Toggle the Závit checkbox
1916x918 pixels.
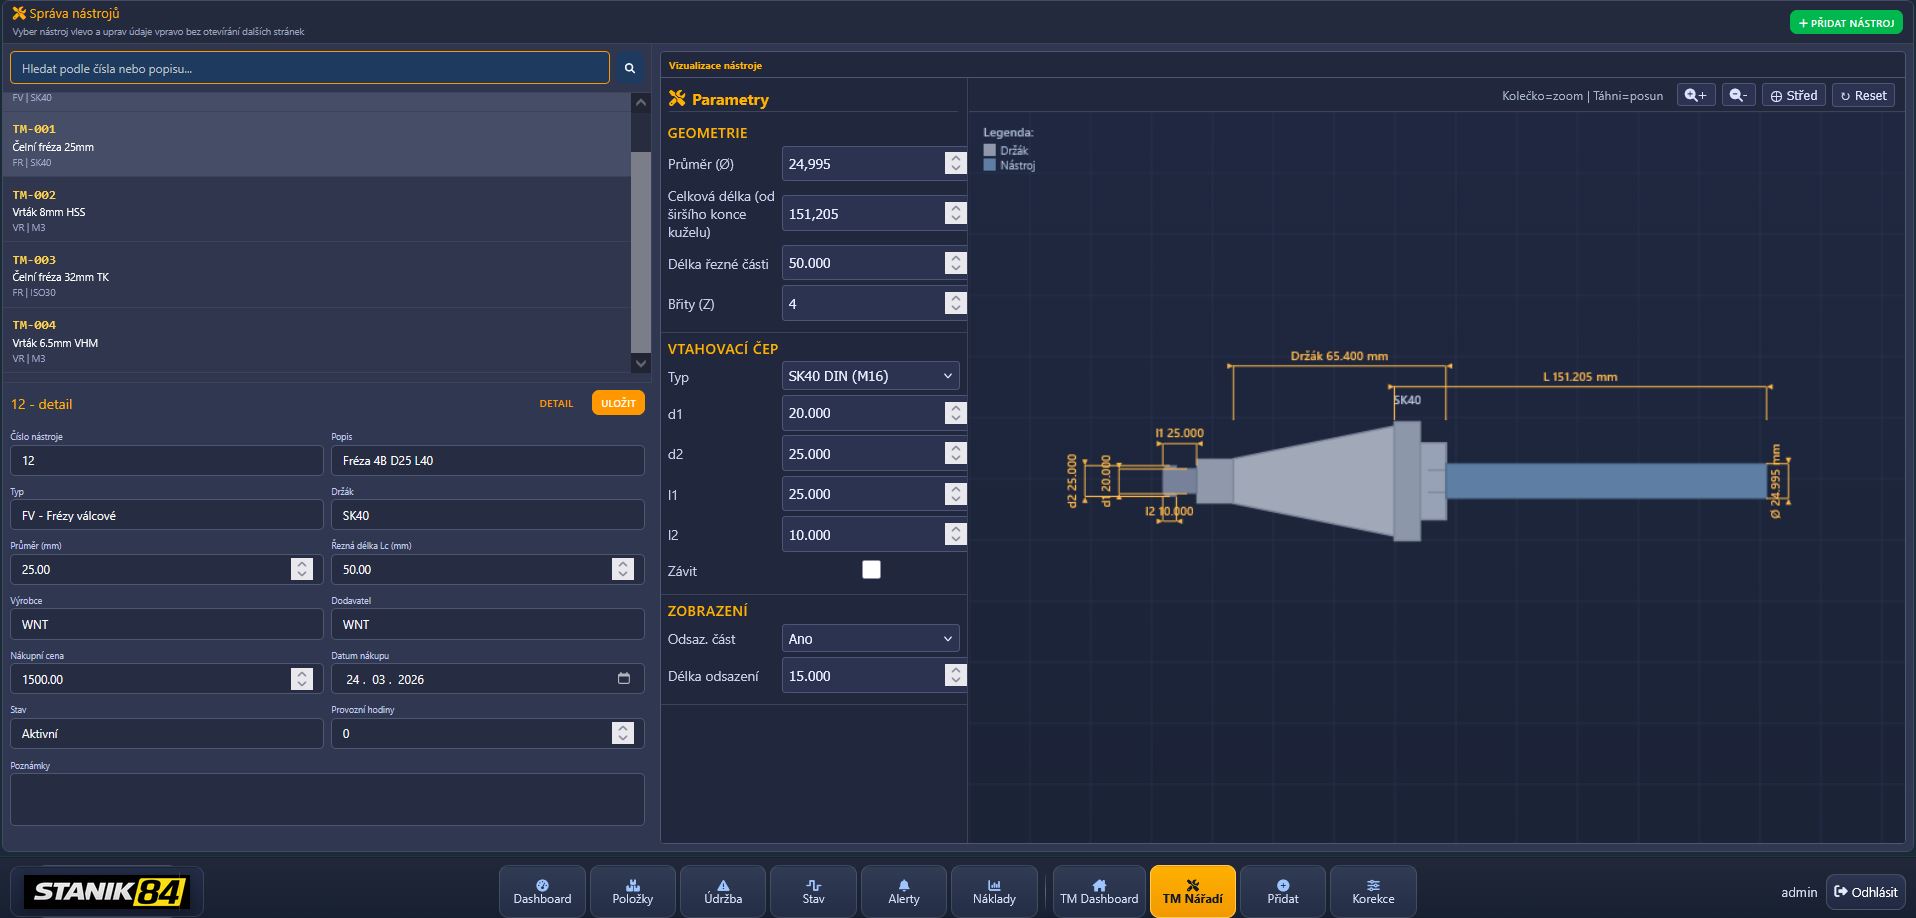[871, 570]
